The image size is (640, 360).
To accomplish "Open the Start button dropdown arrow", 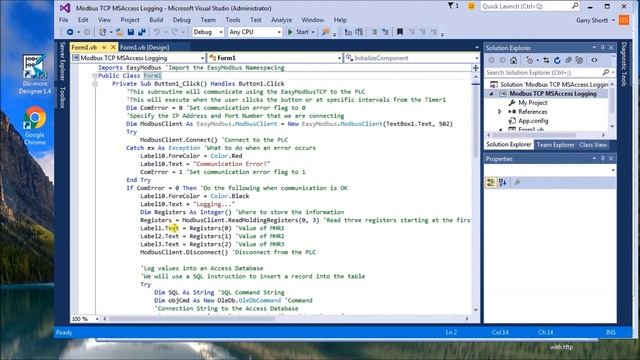I will [313, 32].
